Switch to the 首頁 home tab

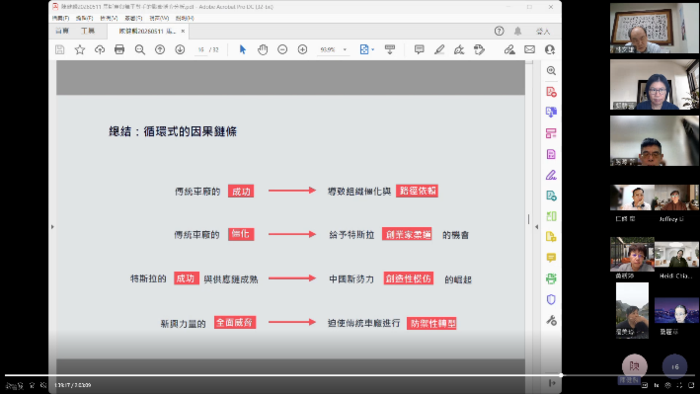tap(62, 31)
